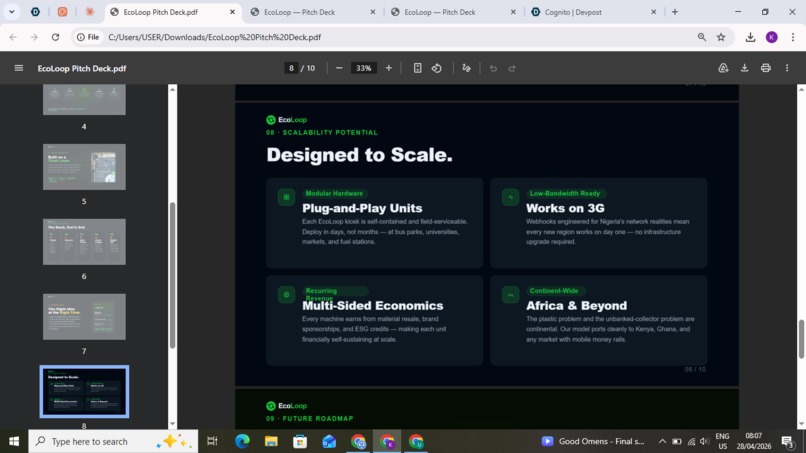806x453 pixels.
Task: Show hidden system tray icons
Action: click(x=662, y=441)
